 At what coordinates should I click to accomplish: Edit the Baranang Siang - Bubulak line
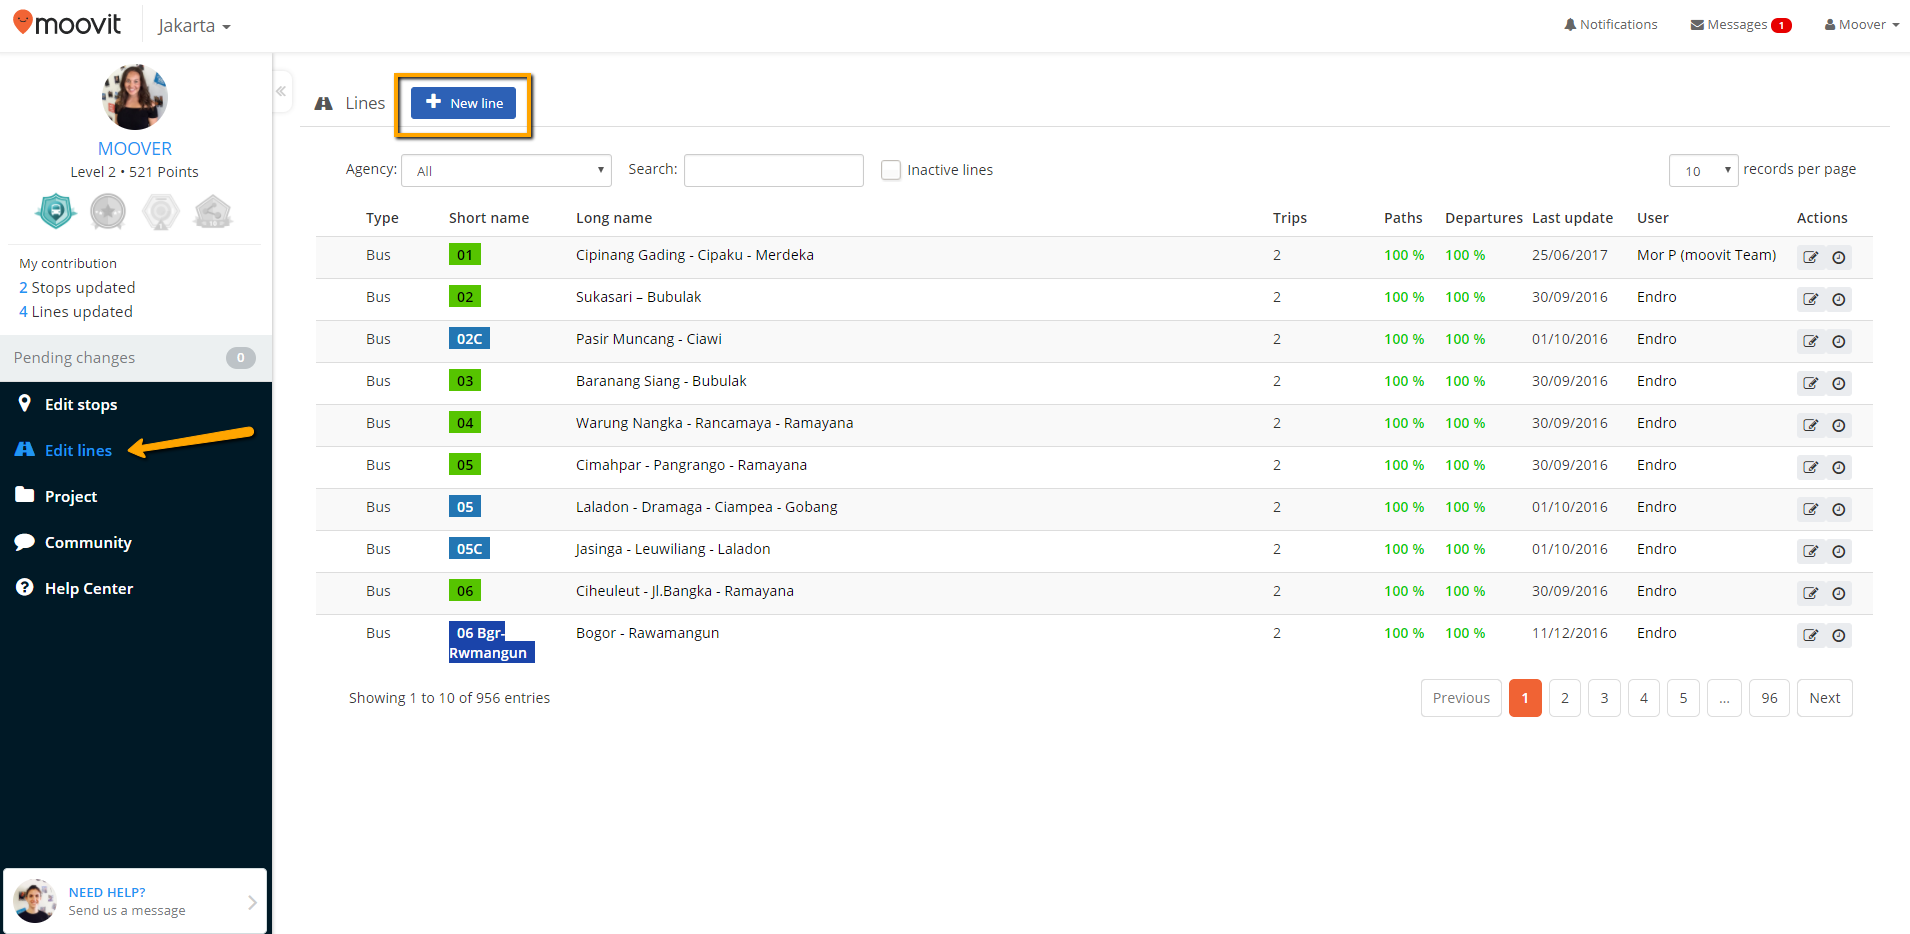[x=1810, y=383]
